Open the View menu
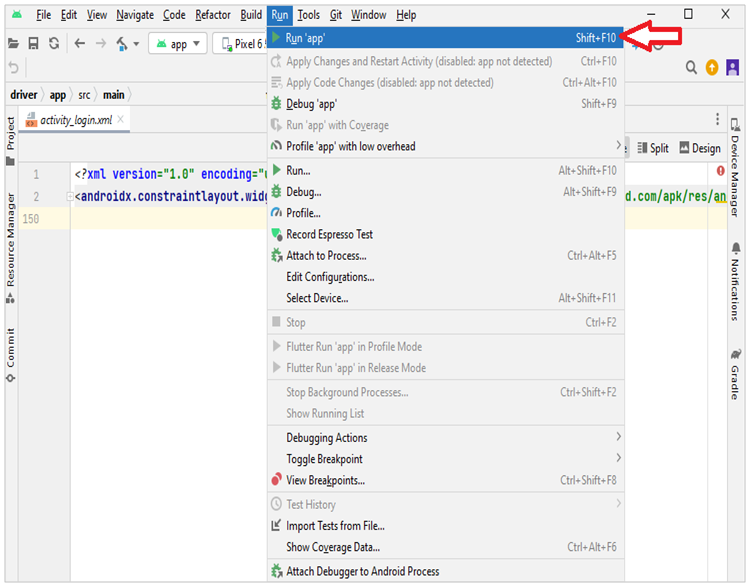750x588 pixels. coord(97,15)
